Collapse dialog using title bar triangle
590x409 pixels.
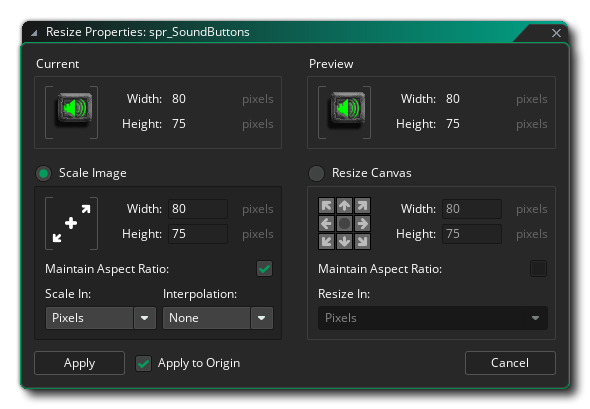pos(34,33)
